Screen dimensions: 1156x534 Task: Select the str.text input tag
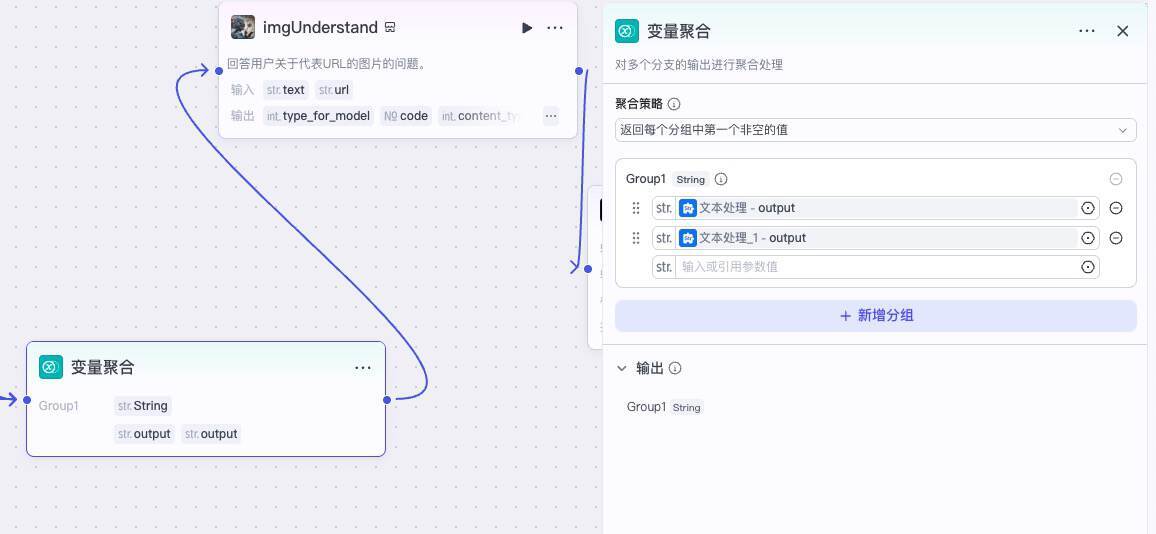285,90
